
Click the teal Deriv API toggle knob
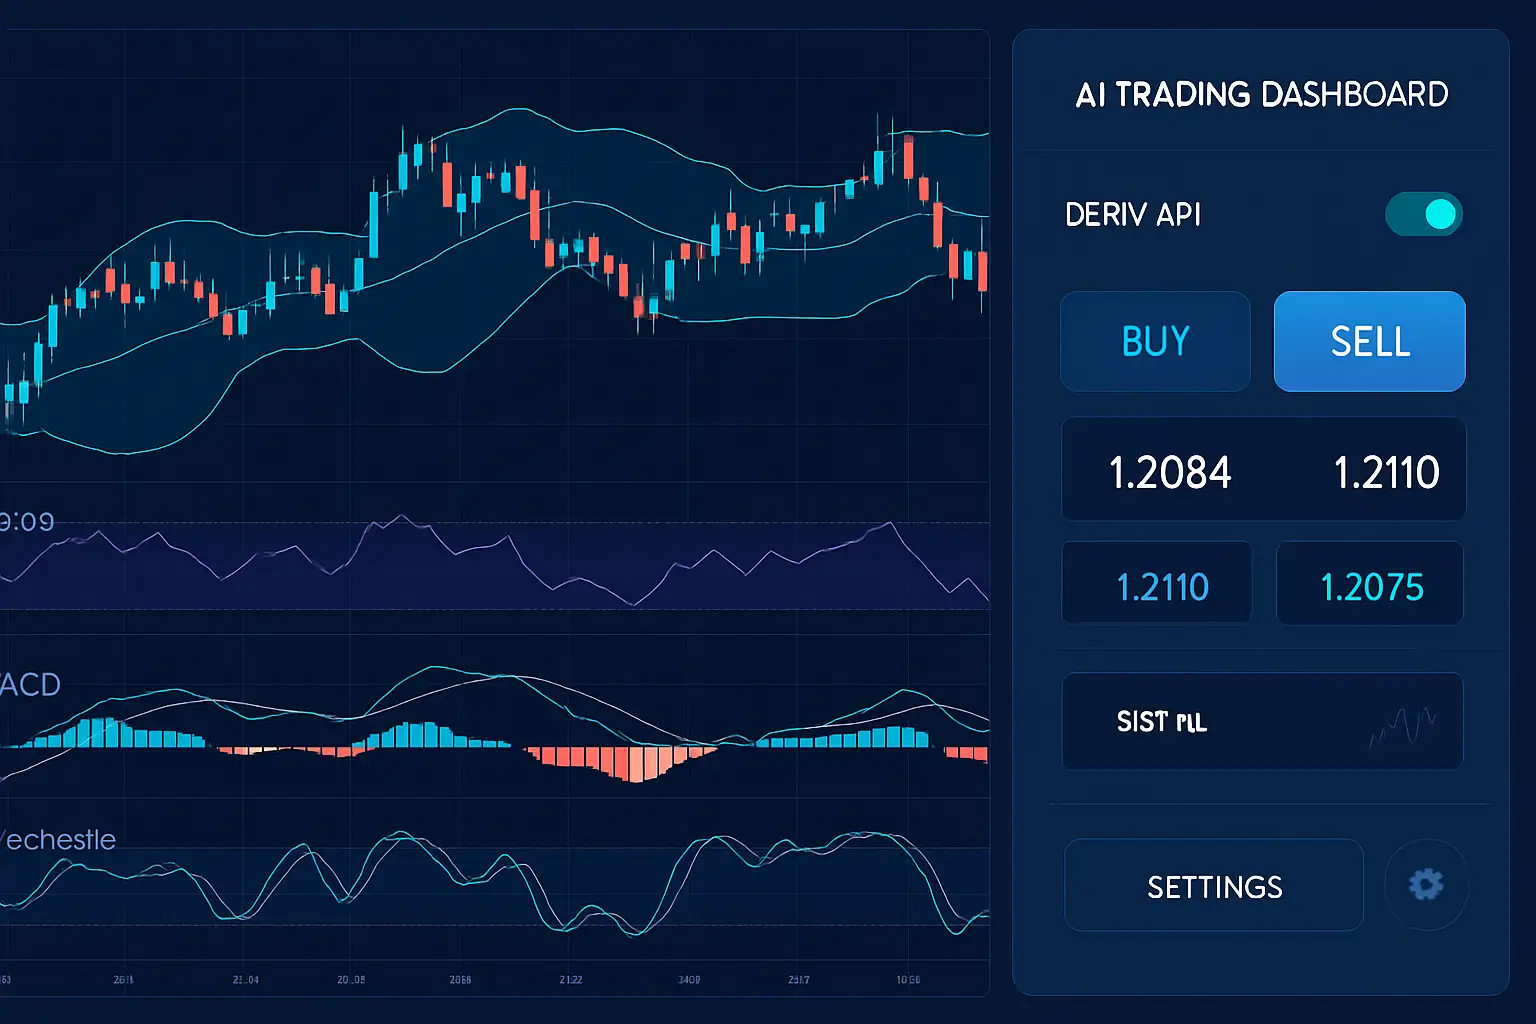[x=1440, y=213]
